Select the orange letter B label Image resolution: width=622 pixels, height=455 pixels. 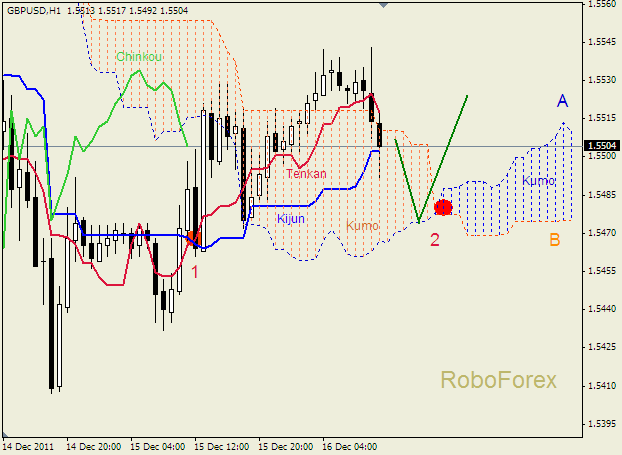pos(555,240)
